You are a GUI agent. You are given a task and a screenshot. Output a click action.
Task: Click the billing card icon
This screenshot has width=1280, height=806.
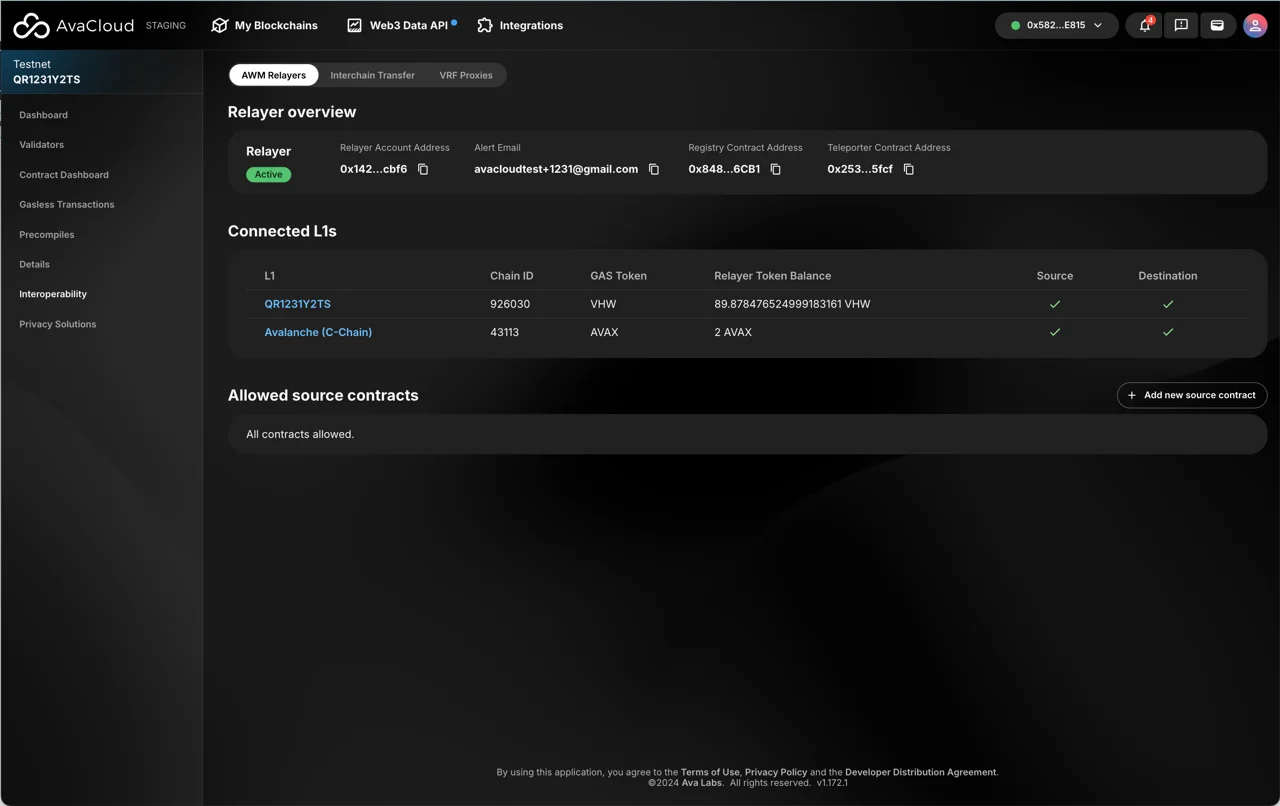(x=1217, y=25)
